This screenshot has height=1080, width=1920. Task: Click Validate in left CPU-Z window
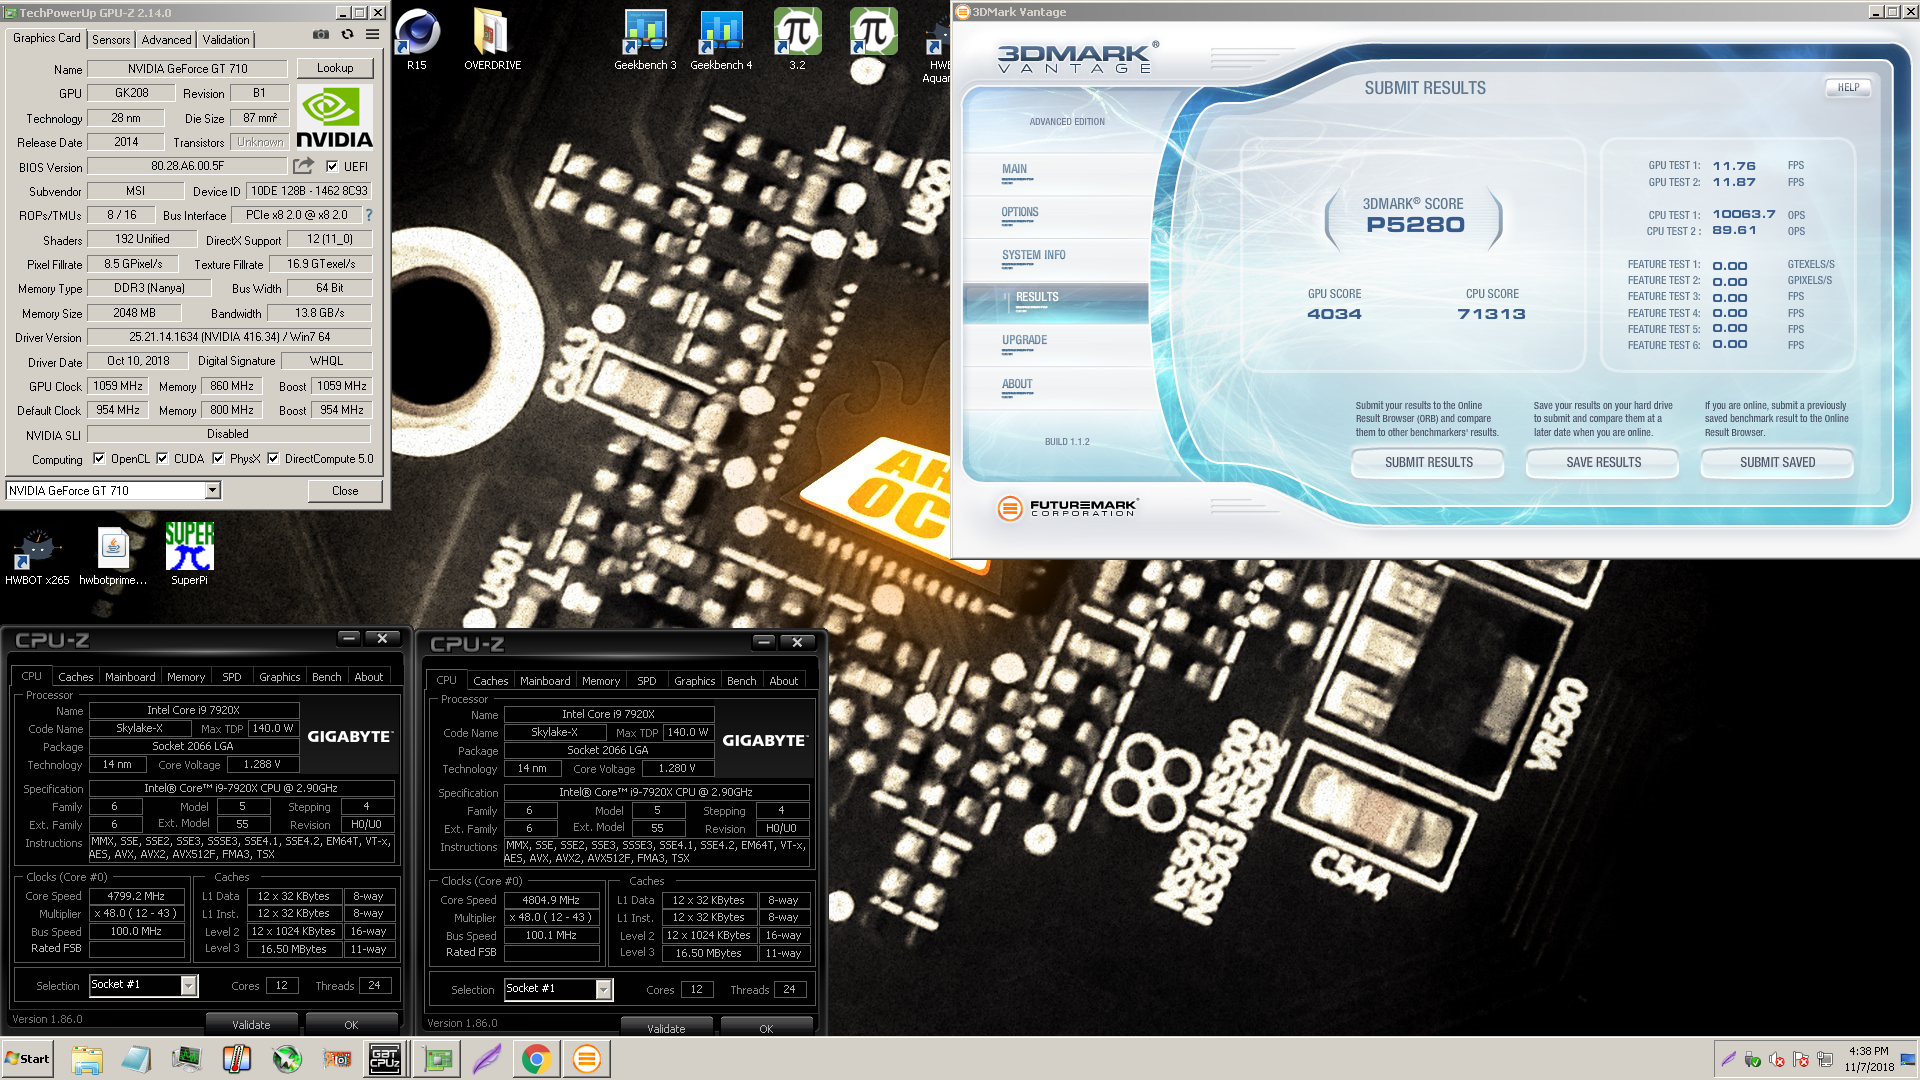point(251,1024)
